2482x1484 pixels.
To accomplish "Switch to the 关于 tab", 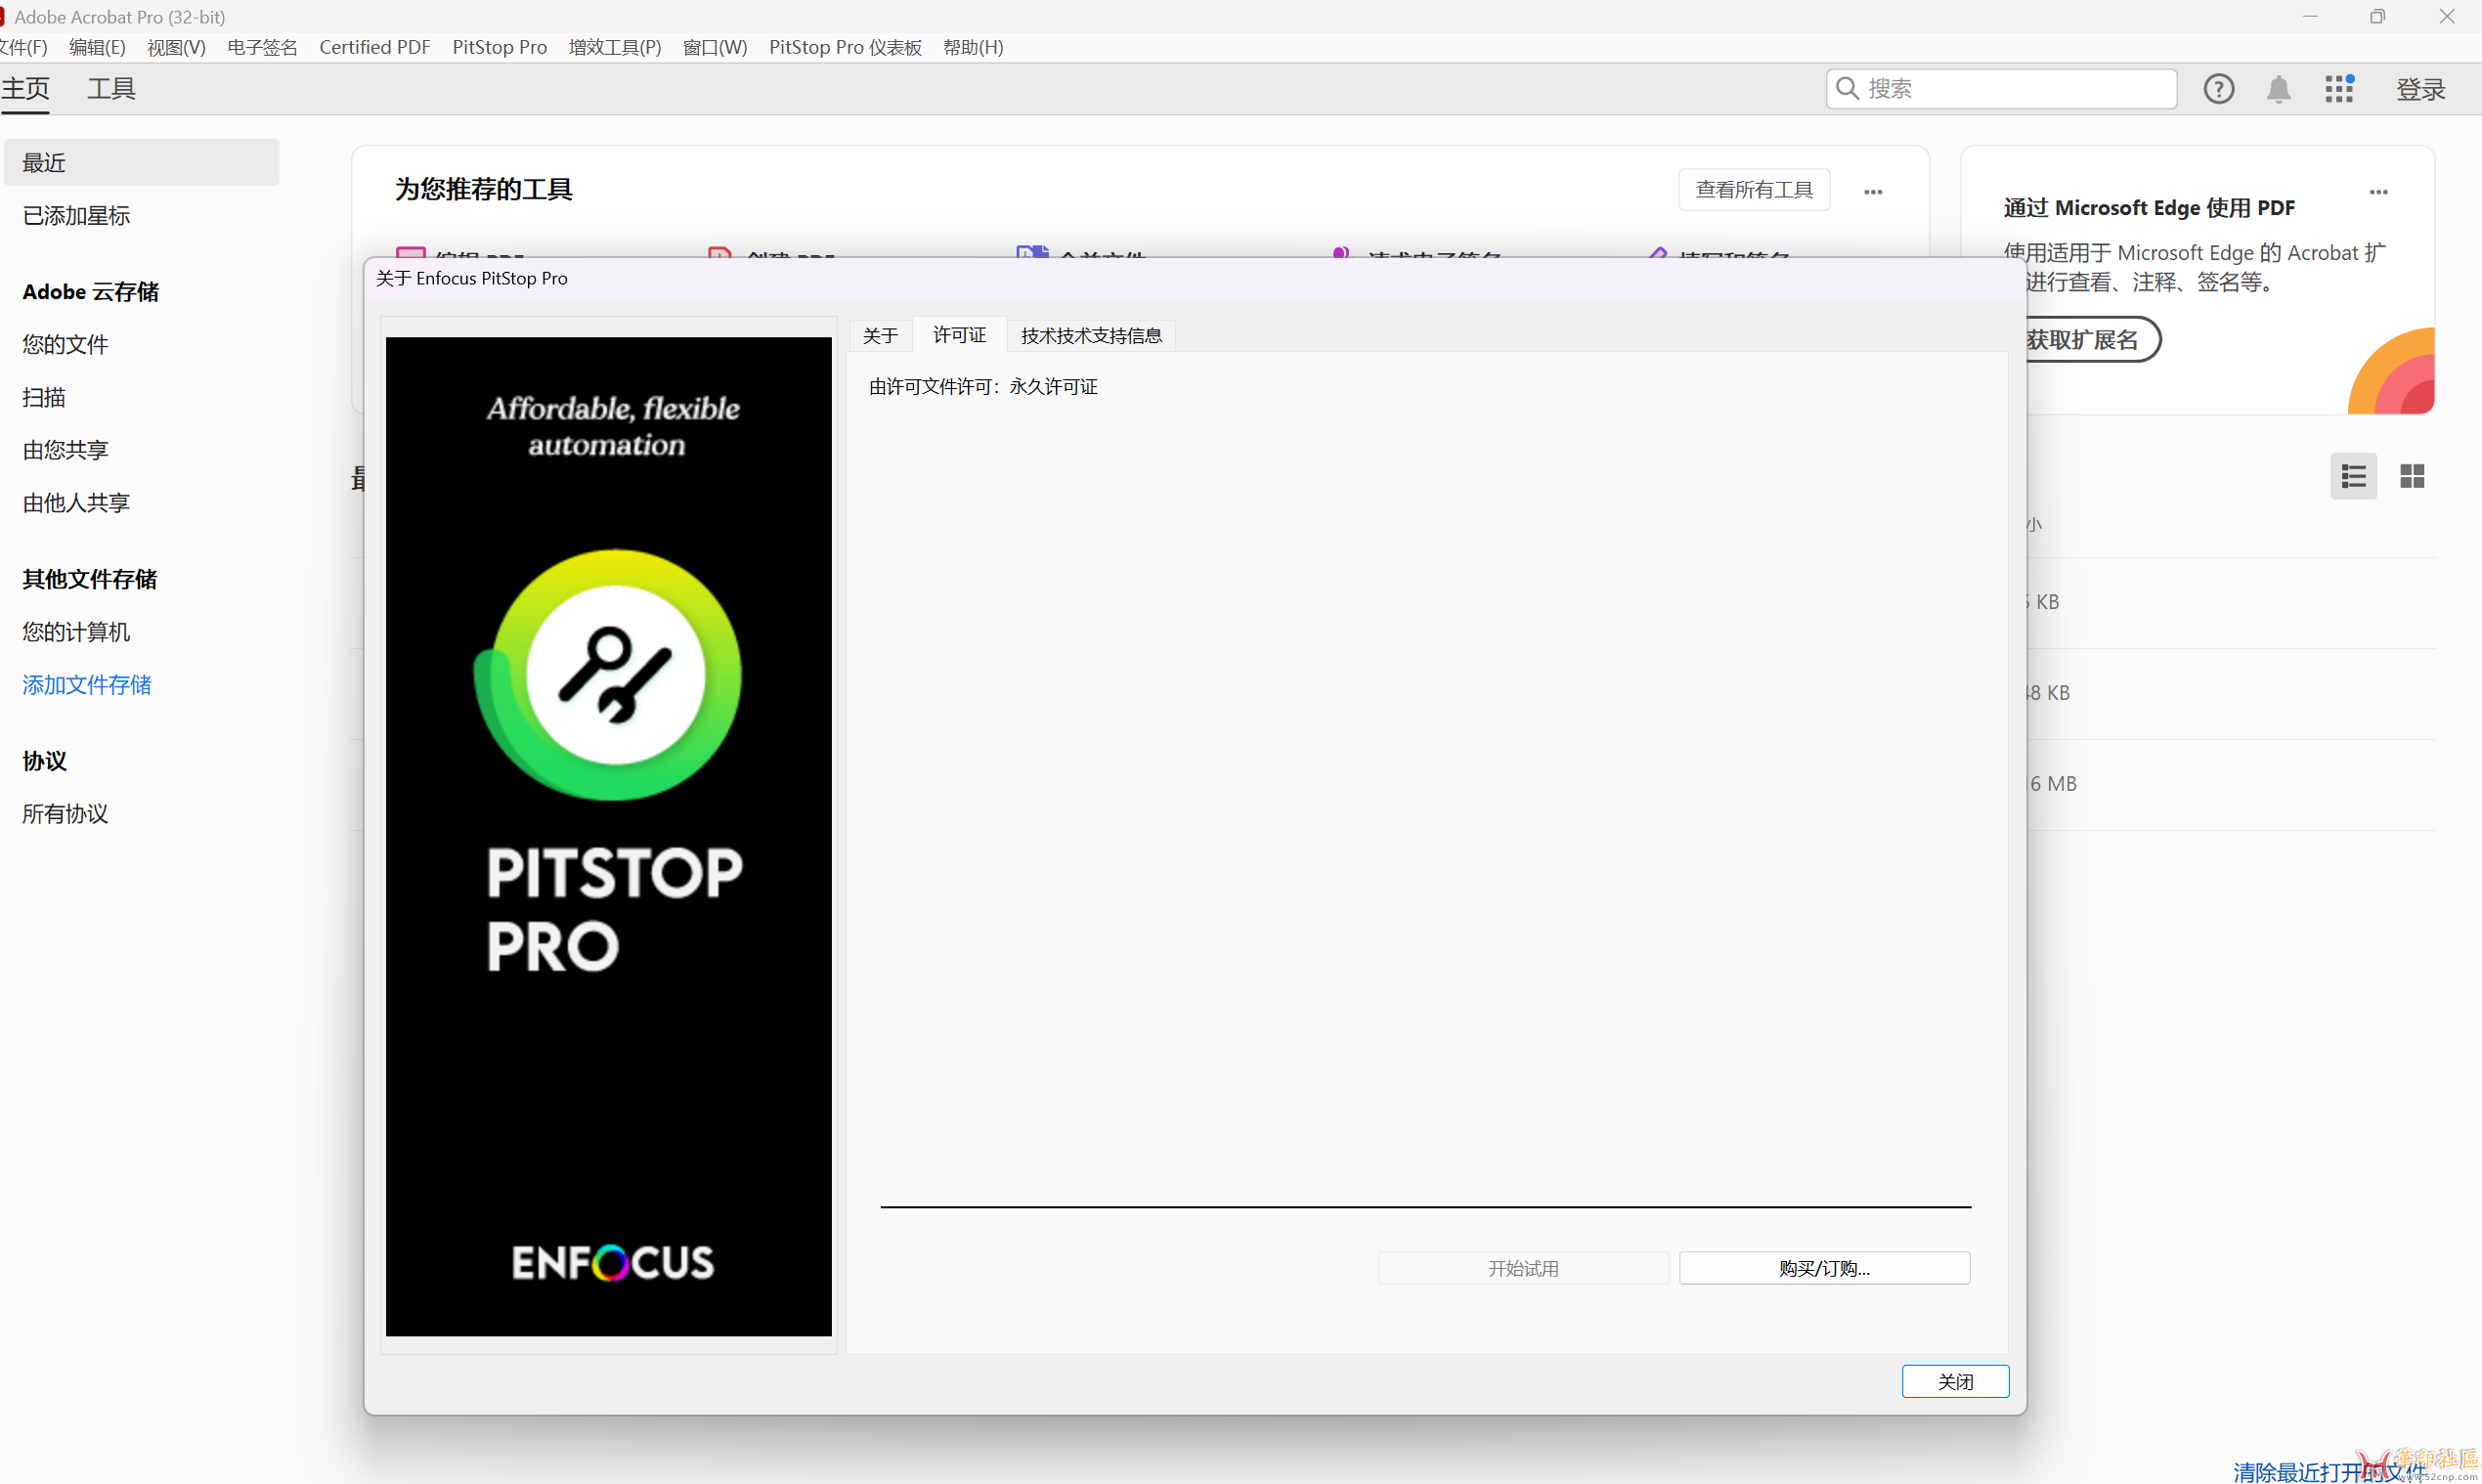I will 880,335.
